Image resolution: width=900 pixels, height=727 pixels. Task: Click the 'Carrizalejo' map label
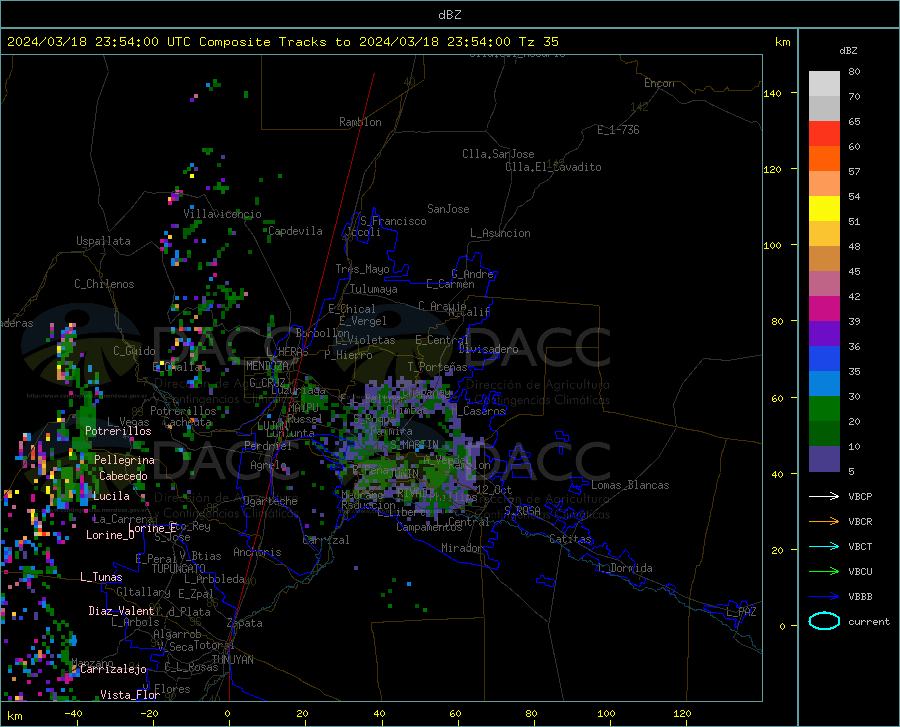tap(113, 669)
